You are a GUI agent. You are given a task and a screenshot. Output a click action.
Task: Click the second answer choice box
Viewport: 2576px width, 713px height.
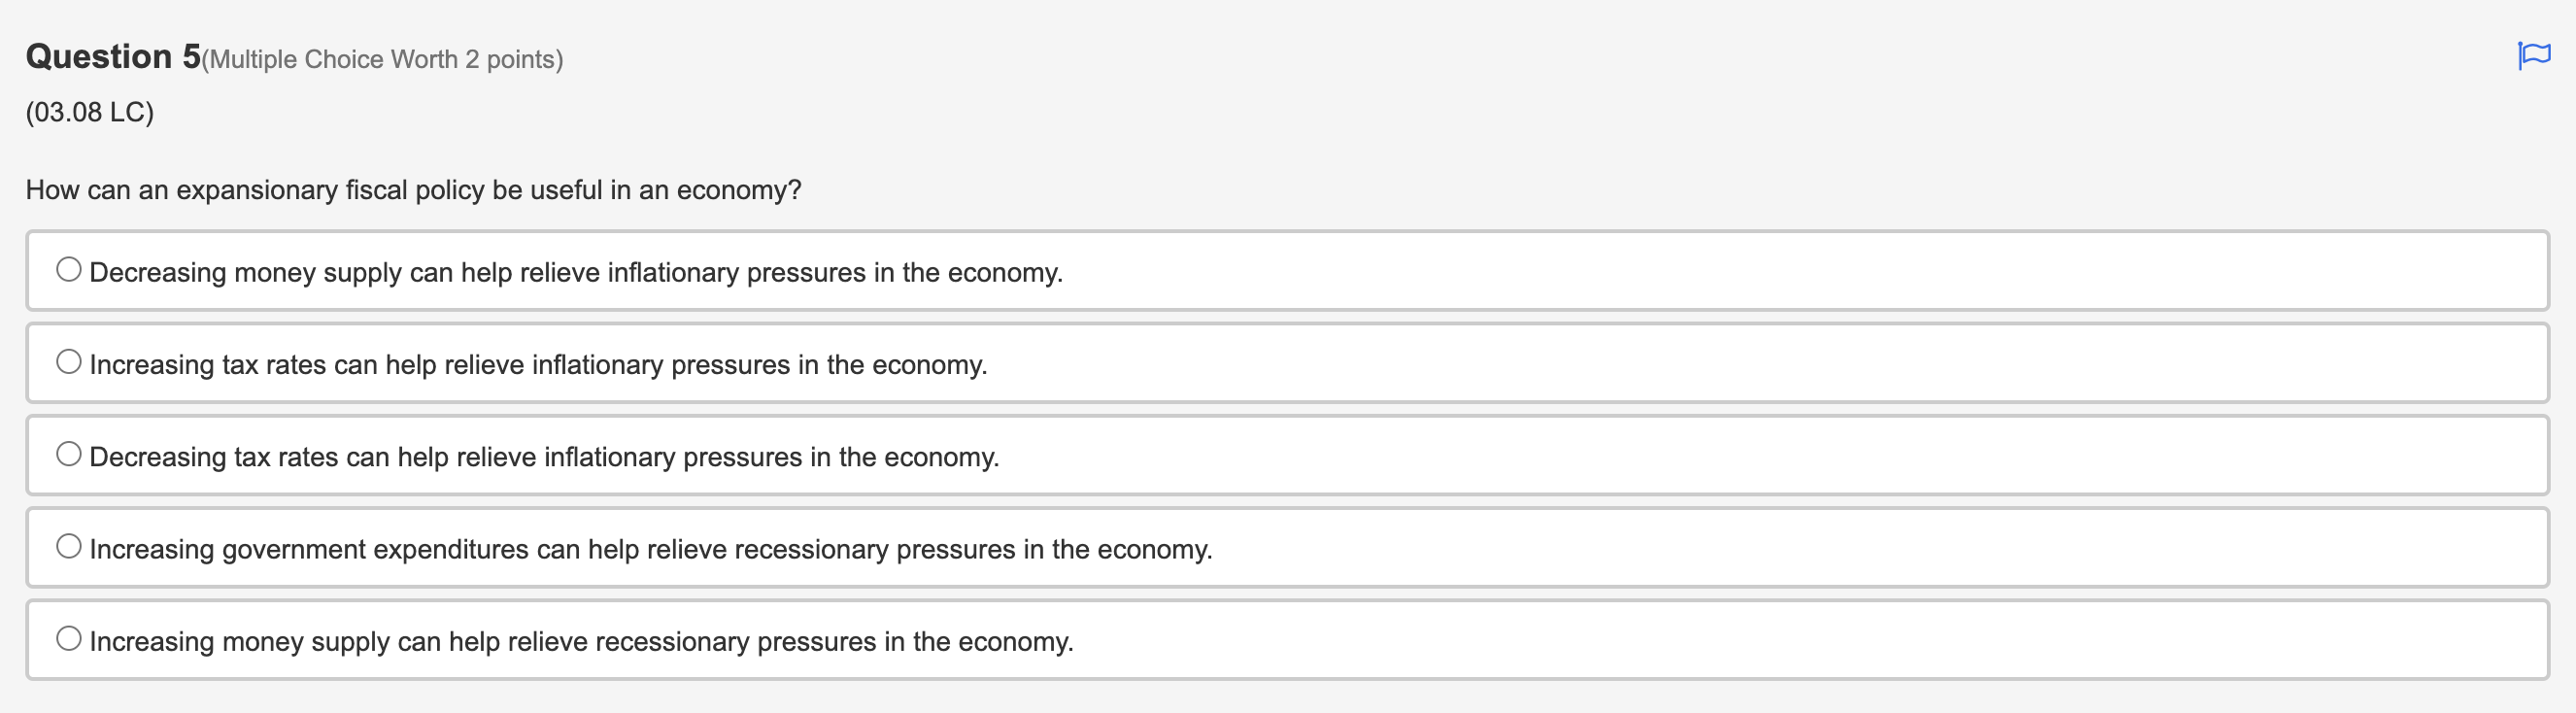click(x=1286, y=363)
